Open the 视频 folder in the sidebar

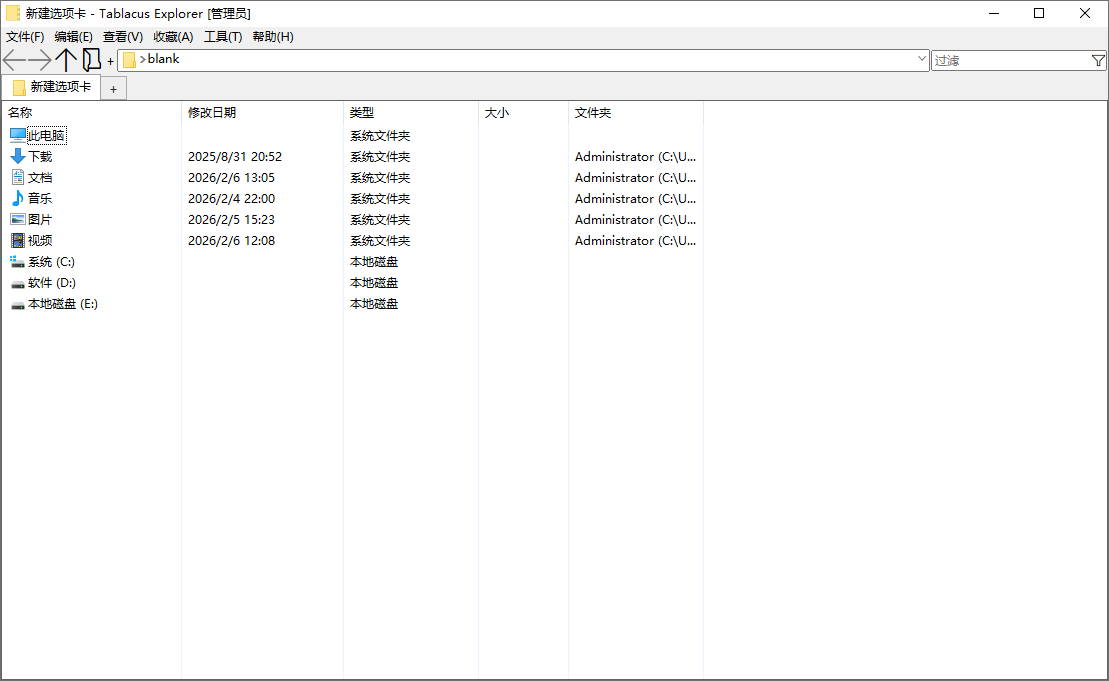point(40,240)
